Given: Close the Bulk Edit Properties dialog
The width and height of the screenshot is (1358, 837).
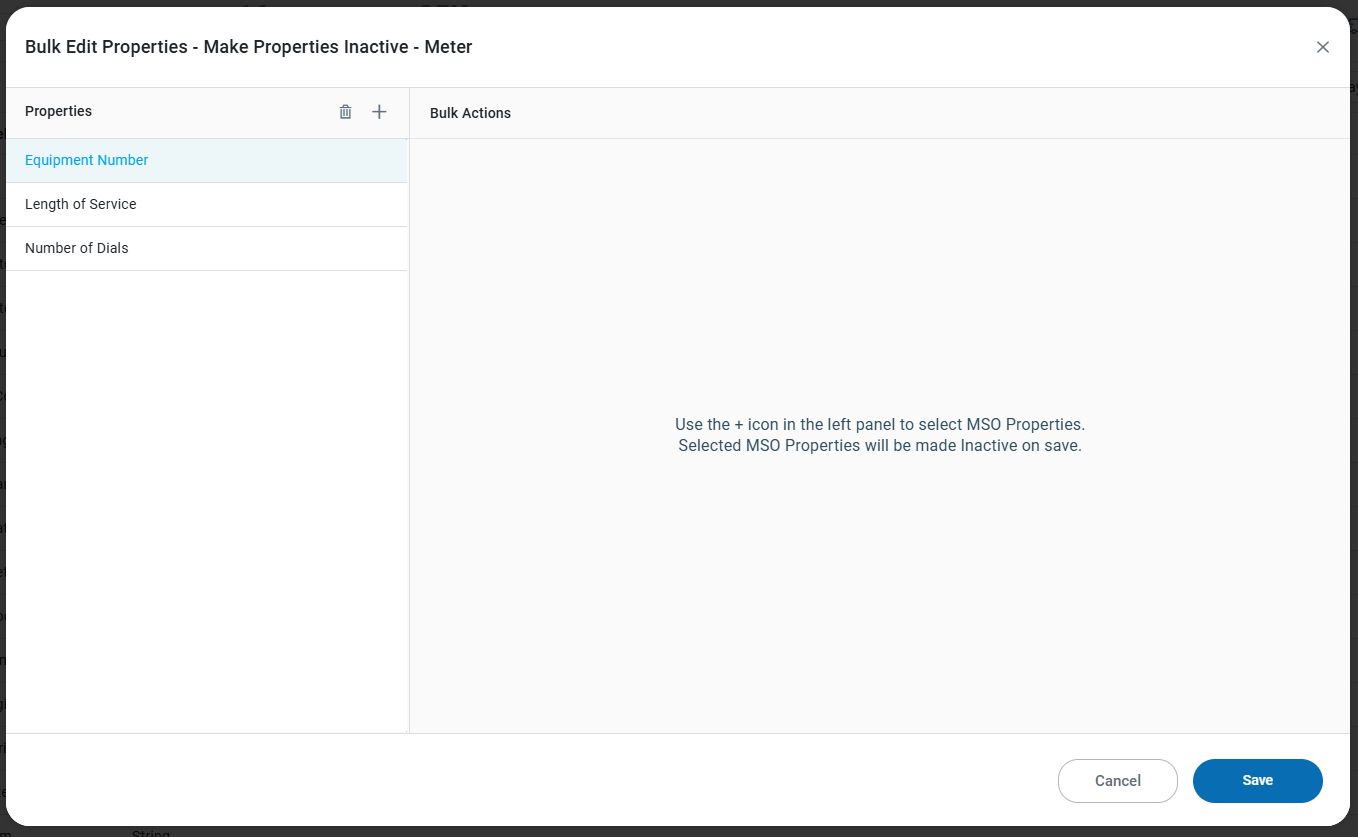Looking at the screenshot, I should (x=1322, y=47).
